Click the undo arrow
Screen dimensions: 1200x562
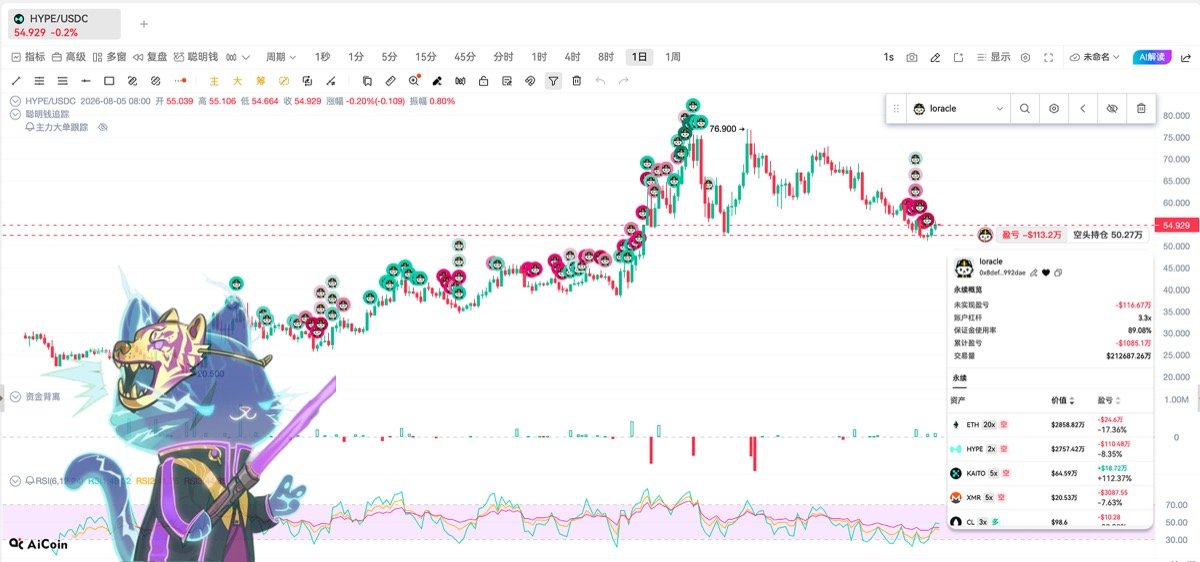(600, 80)
